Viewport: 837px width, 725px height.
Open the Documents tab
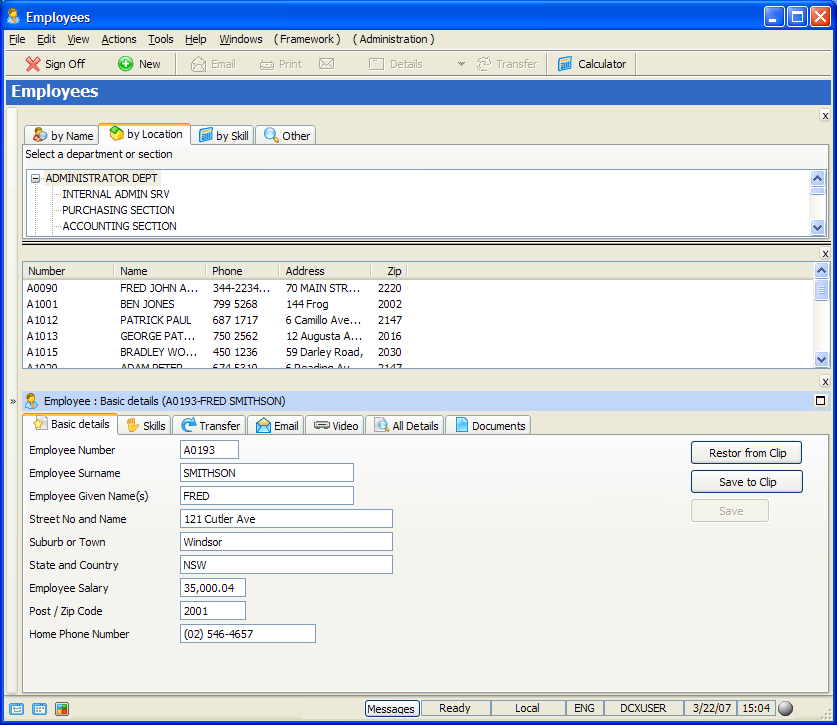click(x=488, y=426)
